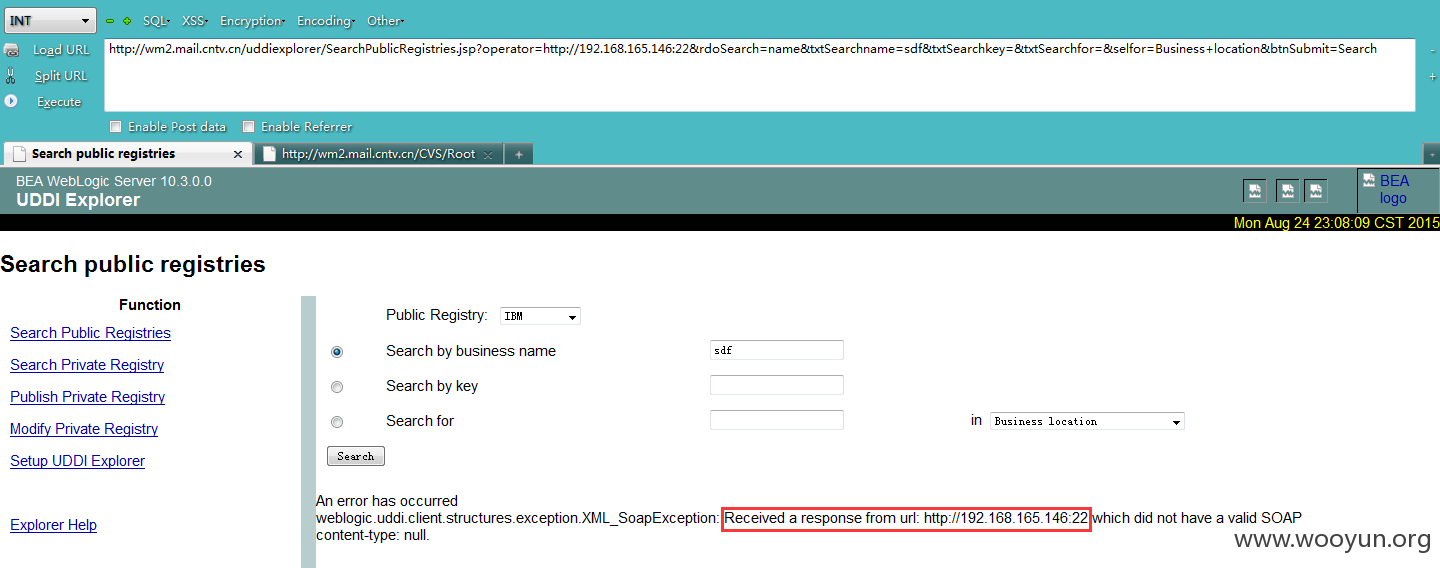Select the Search by business name radio
Image resolution: width=1440 pixels, height=568 pixels.
(337, 352)
